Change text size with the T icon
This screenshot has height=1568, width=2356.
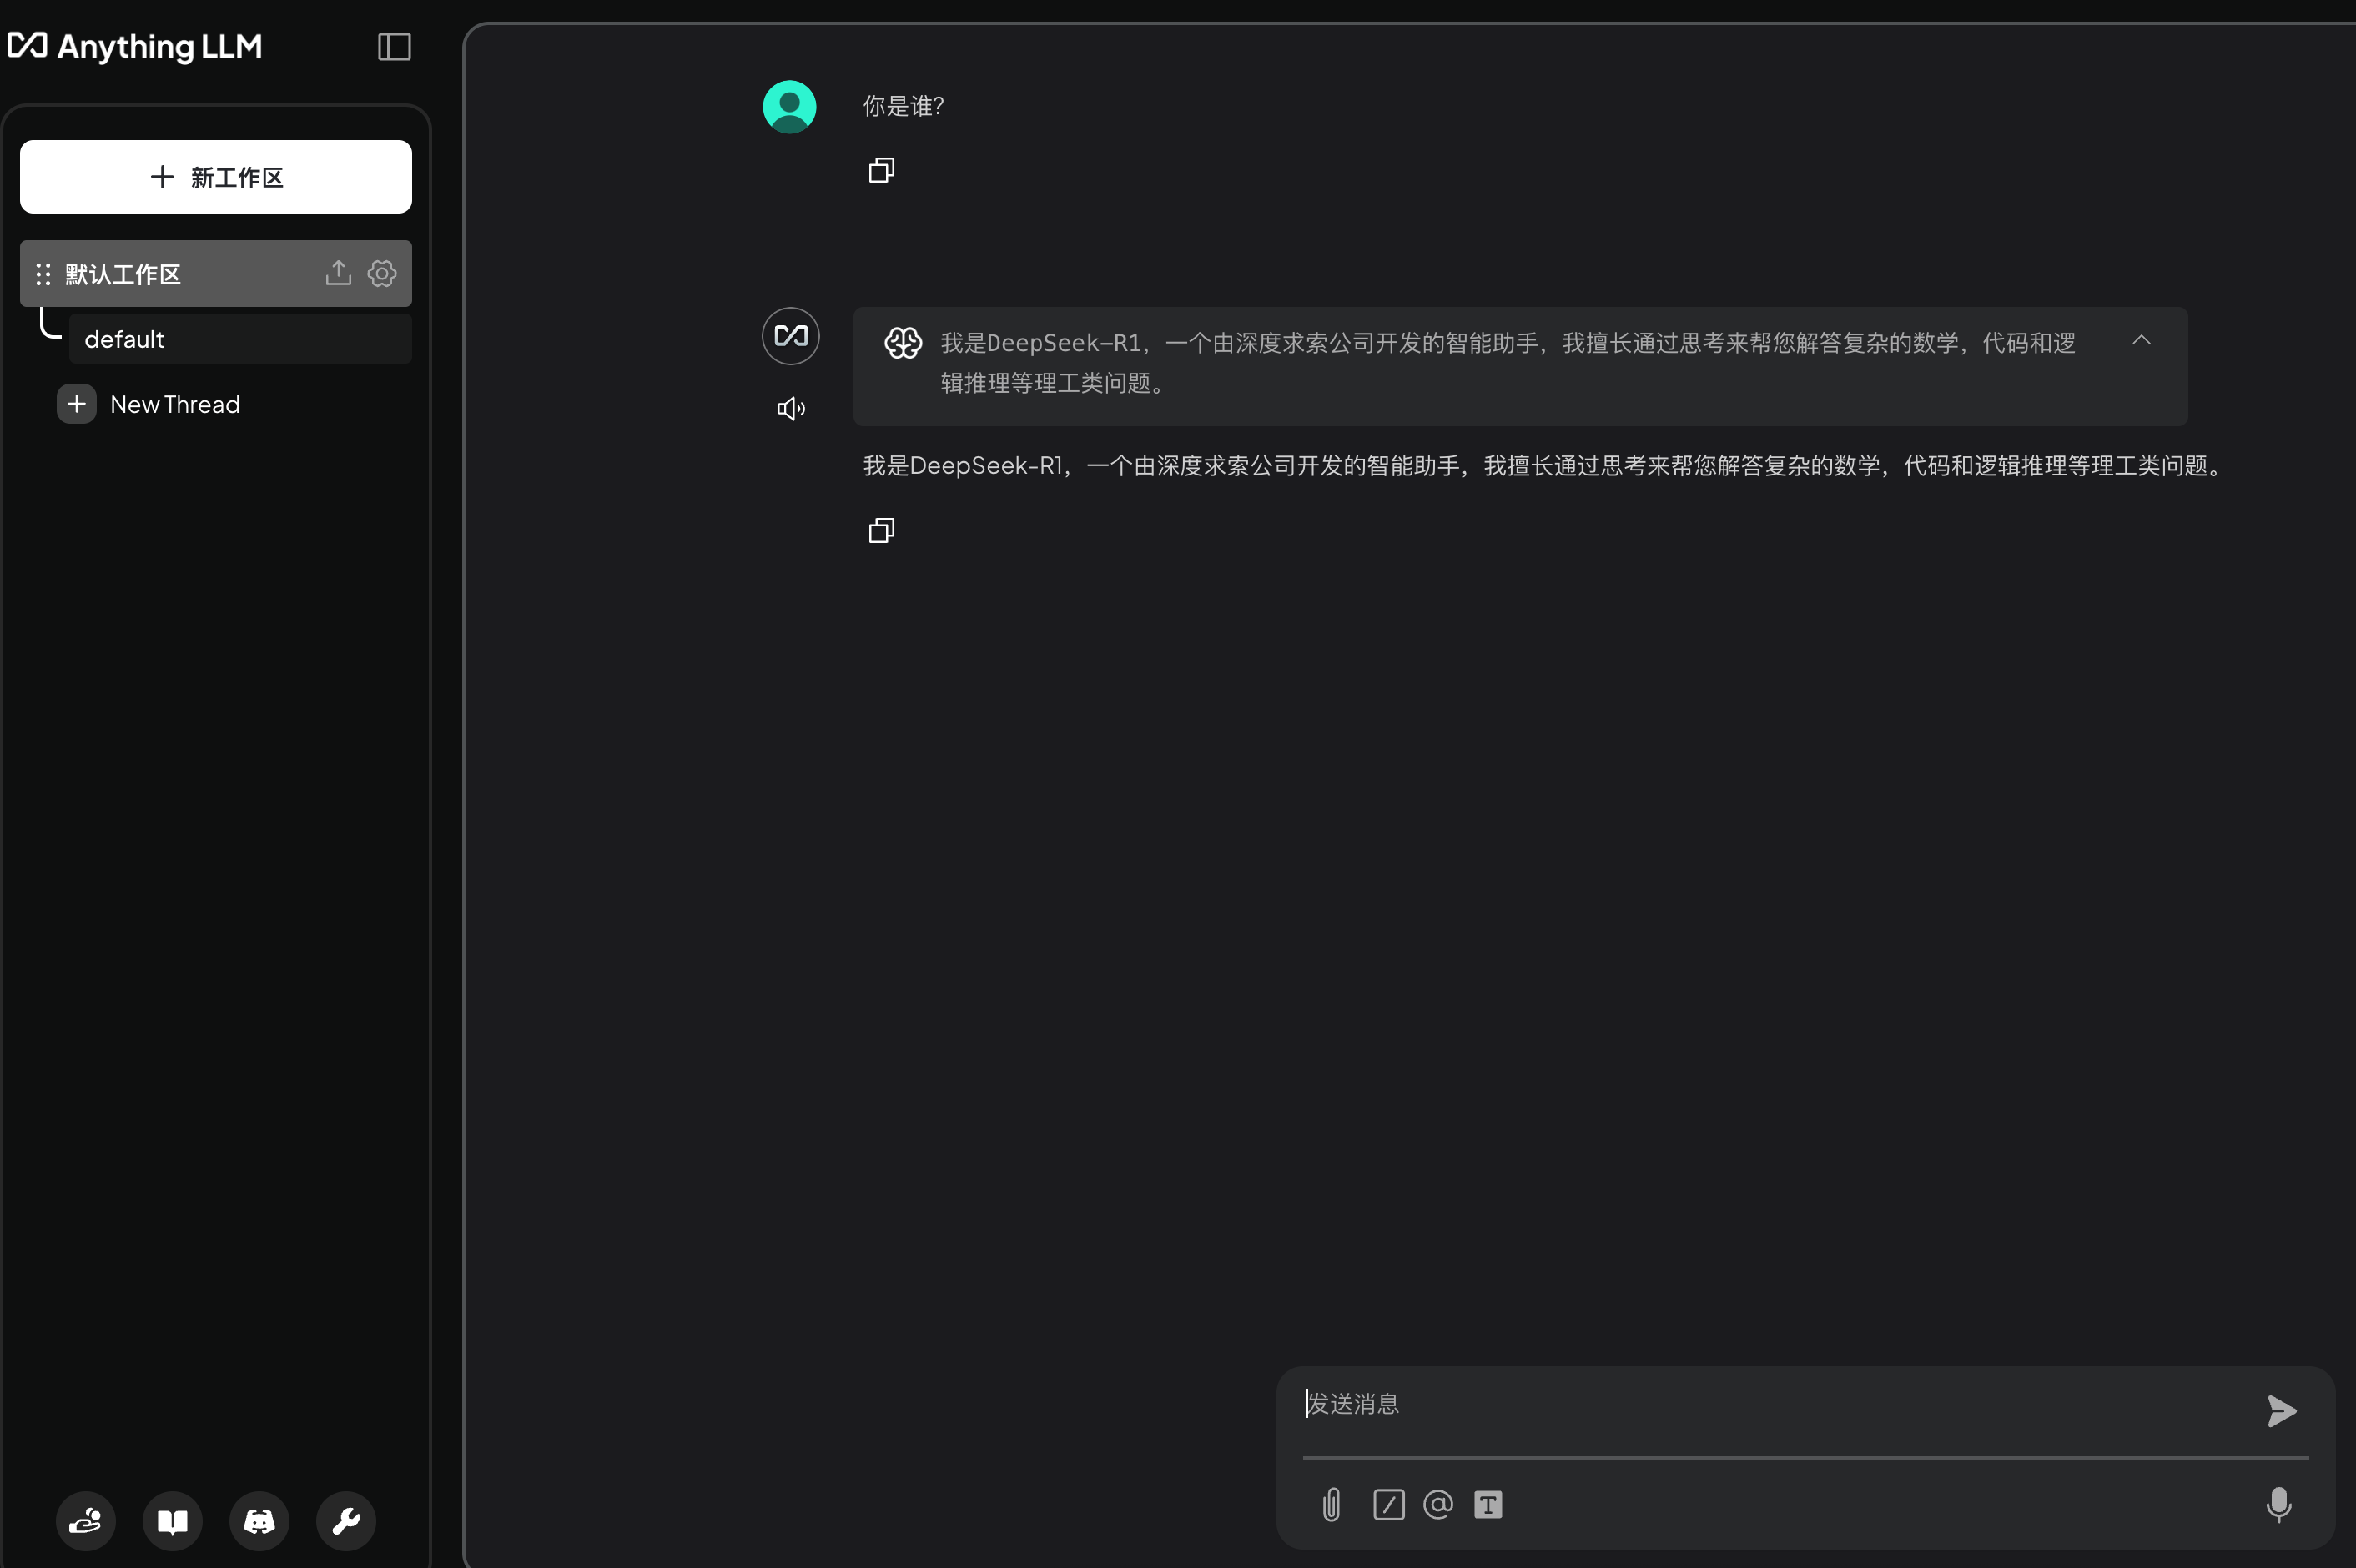[x=1488, y=1504]
